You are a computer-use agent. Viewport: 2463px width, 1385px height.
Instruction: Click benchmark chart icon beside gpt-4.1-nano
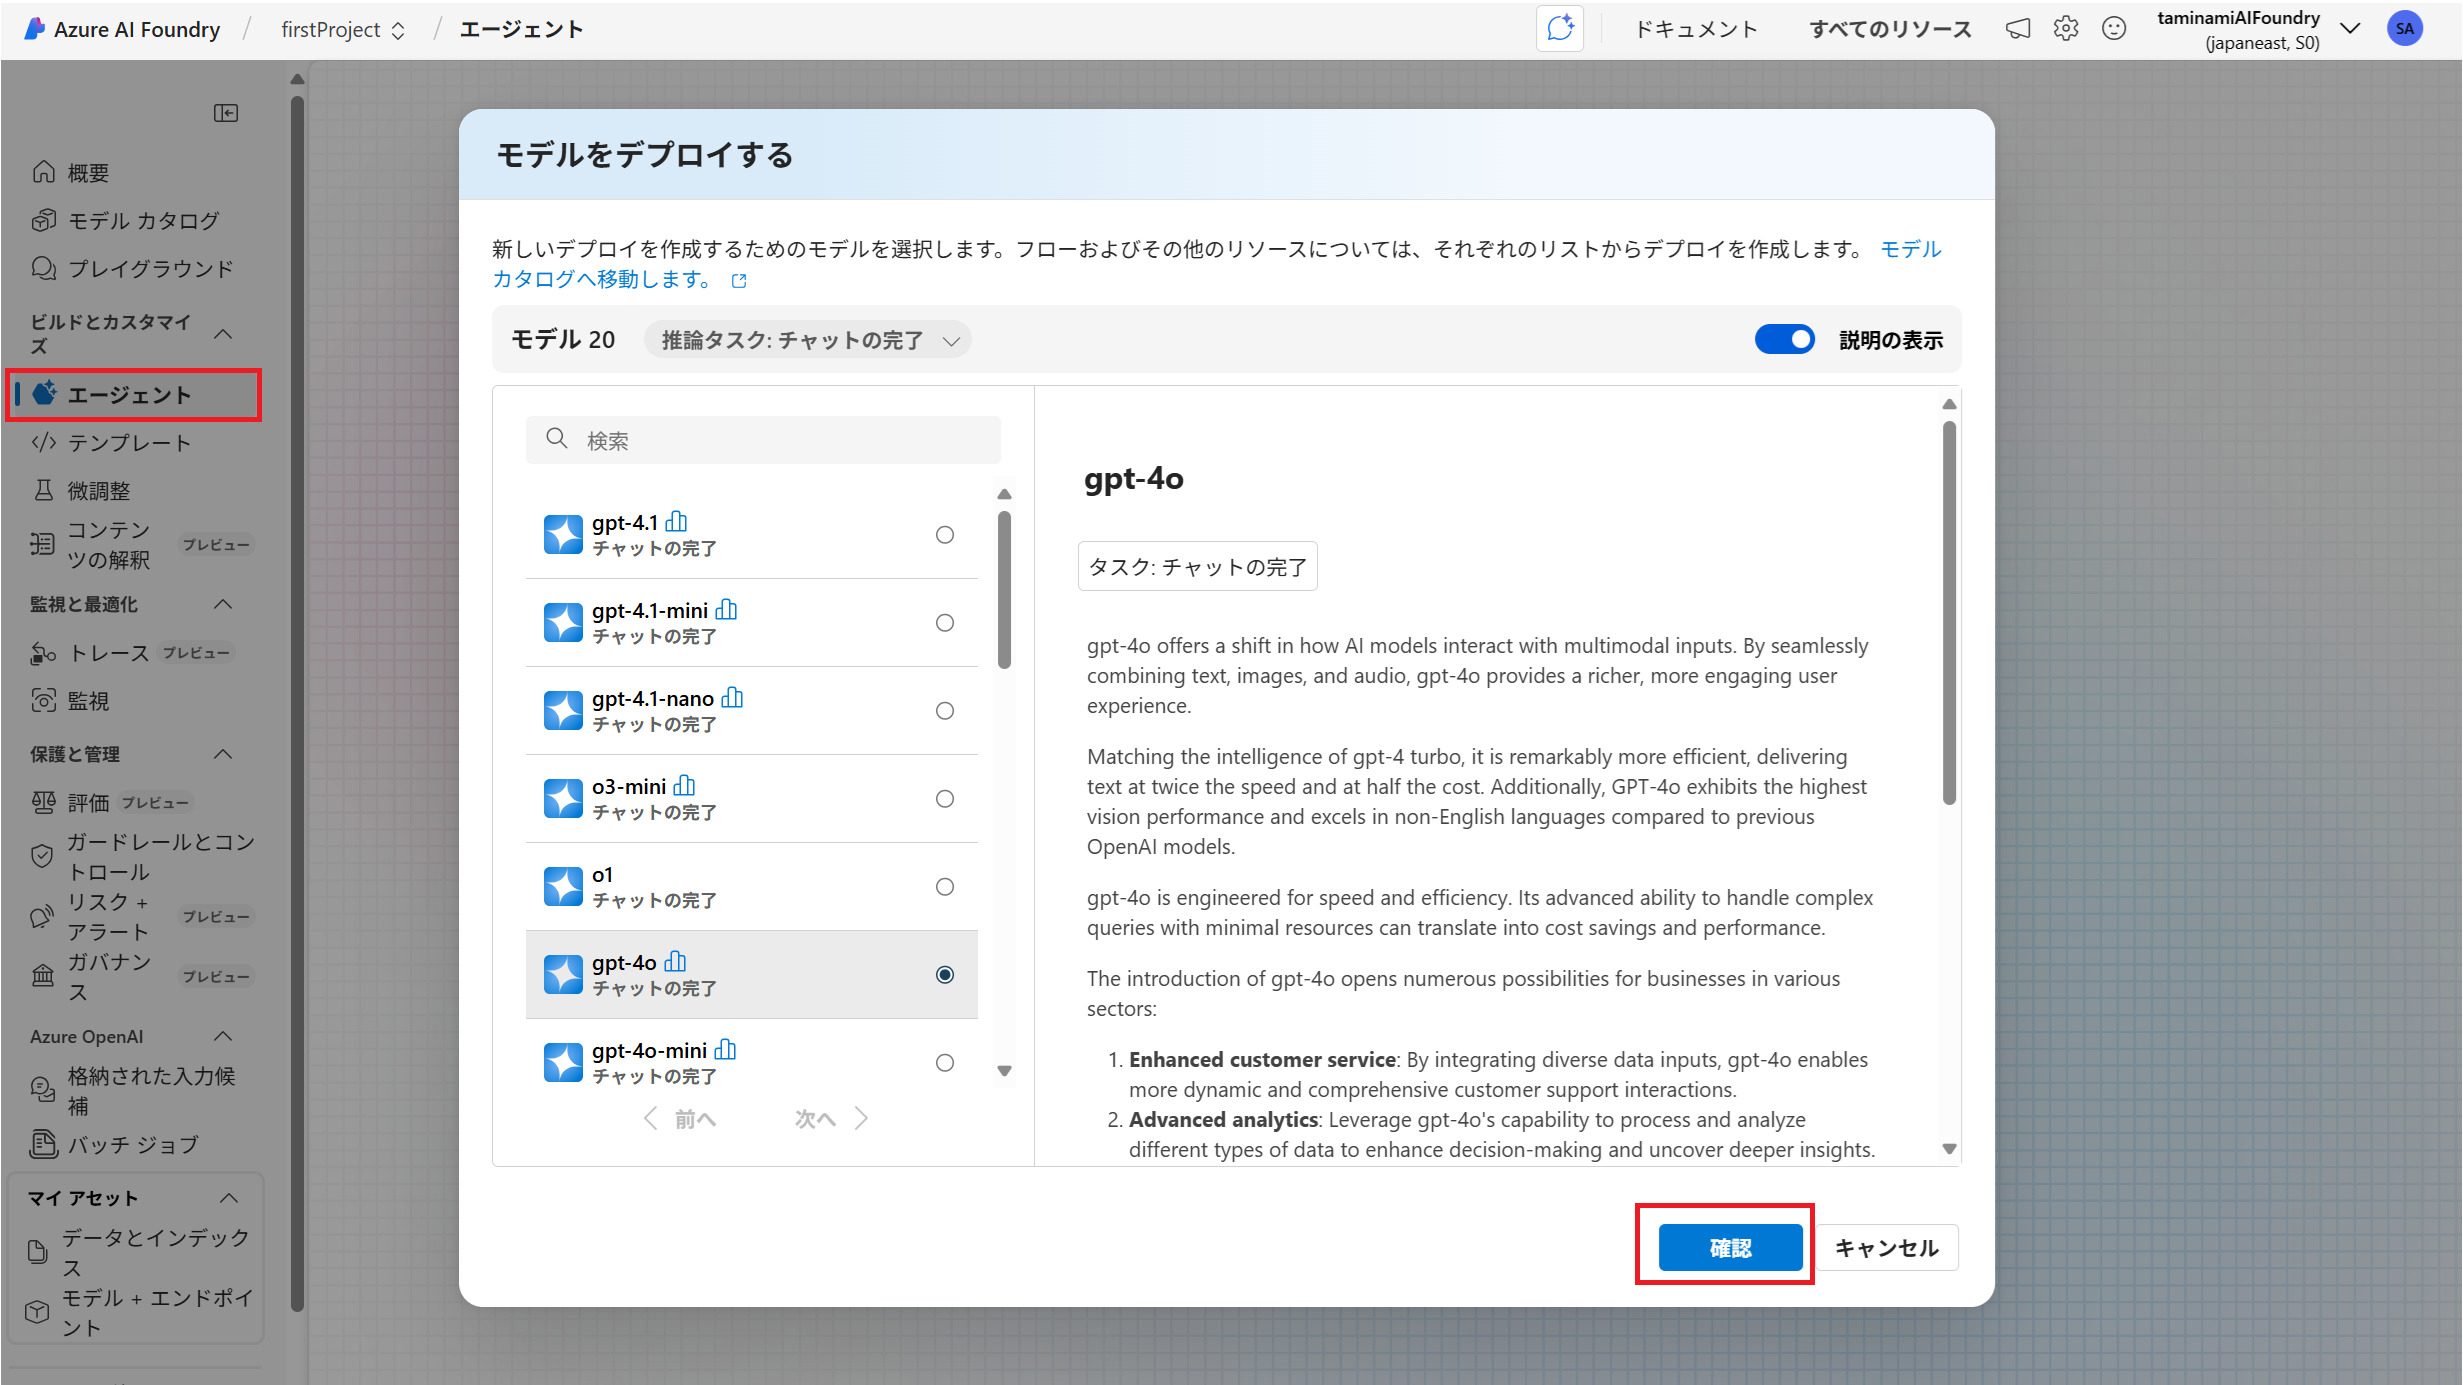coord(732,698)
